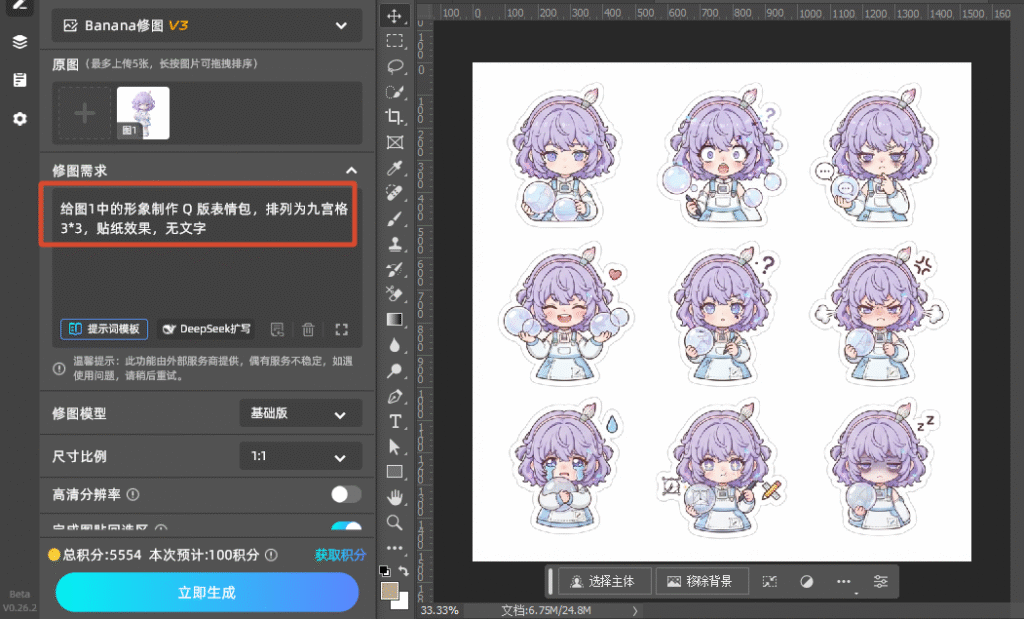Choose the Lasso tool
This screenshot has width=1024, height=619.
pos(394,67)
